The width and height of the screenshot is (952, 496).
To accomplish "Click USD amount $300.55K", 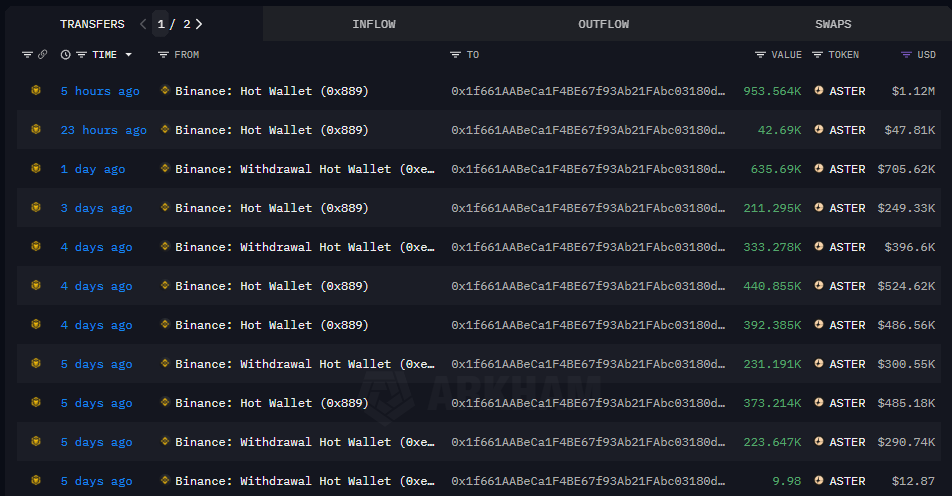I will coord(906,364).
